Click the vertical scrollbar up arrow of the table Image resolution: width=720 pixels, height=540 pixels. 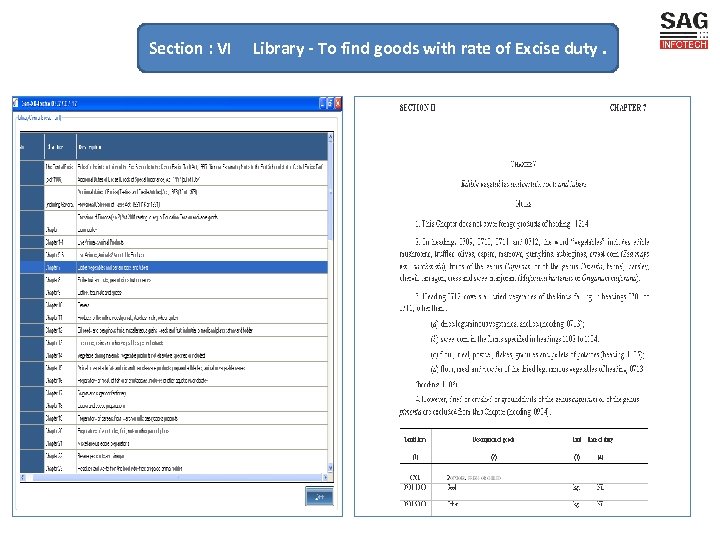331,137
